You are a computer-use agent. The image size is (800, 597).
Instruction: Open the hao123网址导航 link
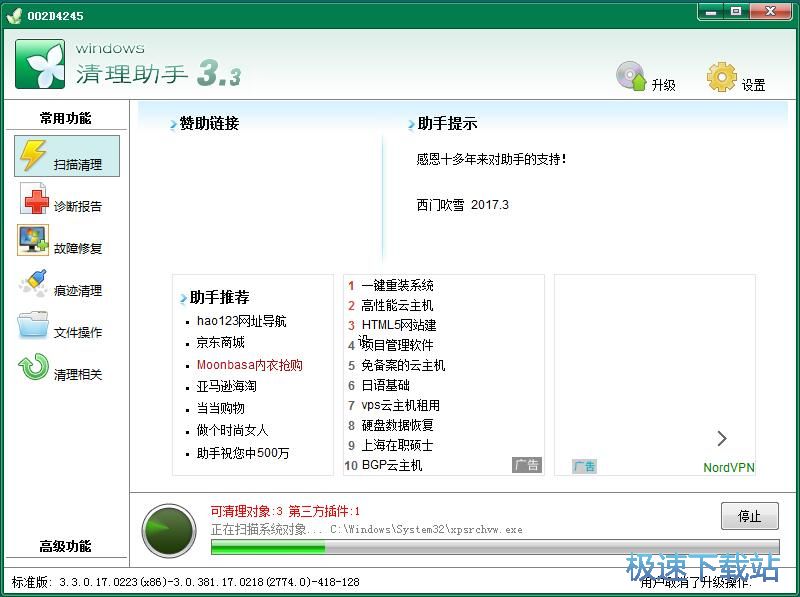[x=241, y=321]
